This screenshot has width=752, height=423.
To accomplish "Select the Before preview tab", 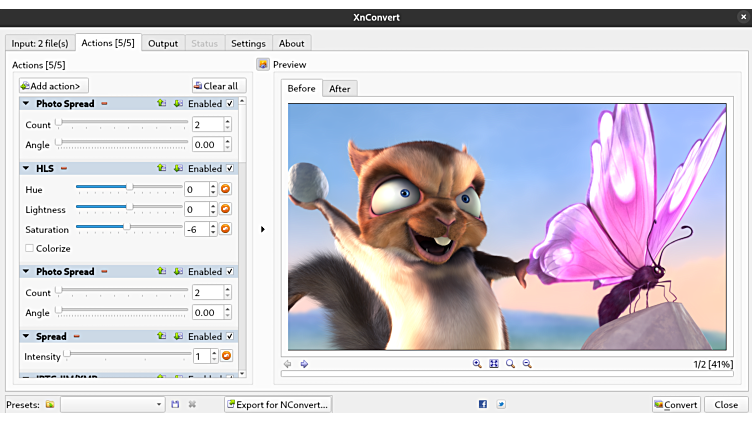I will pyautogui.click(x=302, y=88).
